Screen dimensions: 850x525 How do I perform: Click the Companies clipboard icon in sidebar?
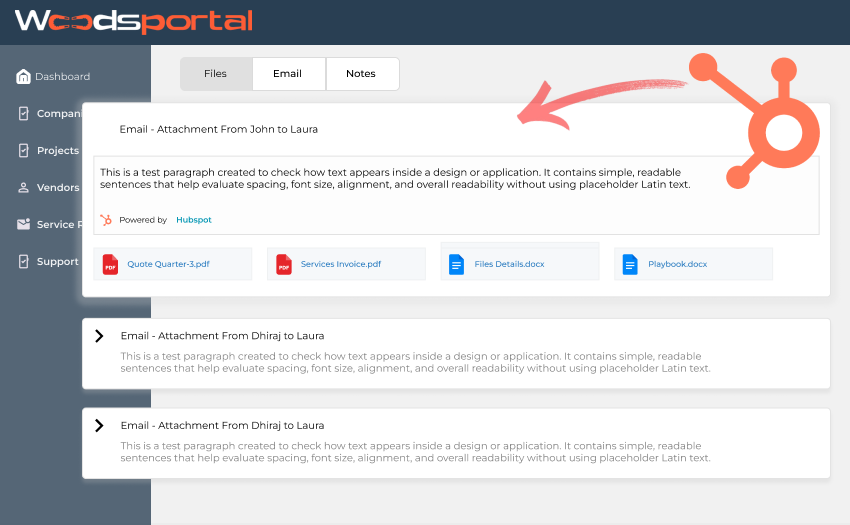pos(23,113)
